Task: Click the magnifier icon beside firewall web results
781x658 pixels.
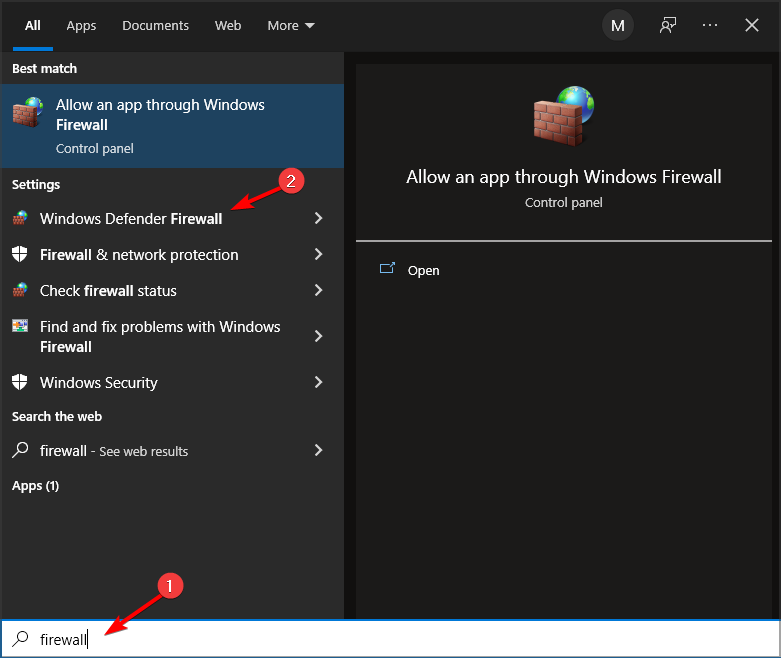Action: click(x=20, y=450)
